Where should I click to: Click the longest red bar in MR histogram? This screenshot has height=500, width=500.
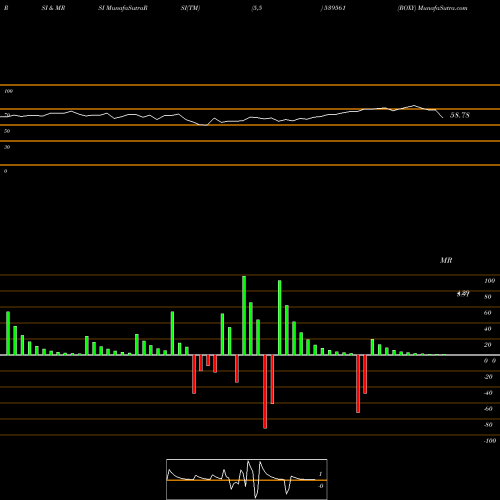265,392
